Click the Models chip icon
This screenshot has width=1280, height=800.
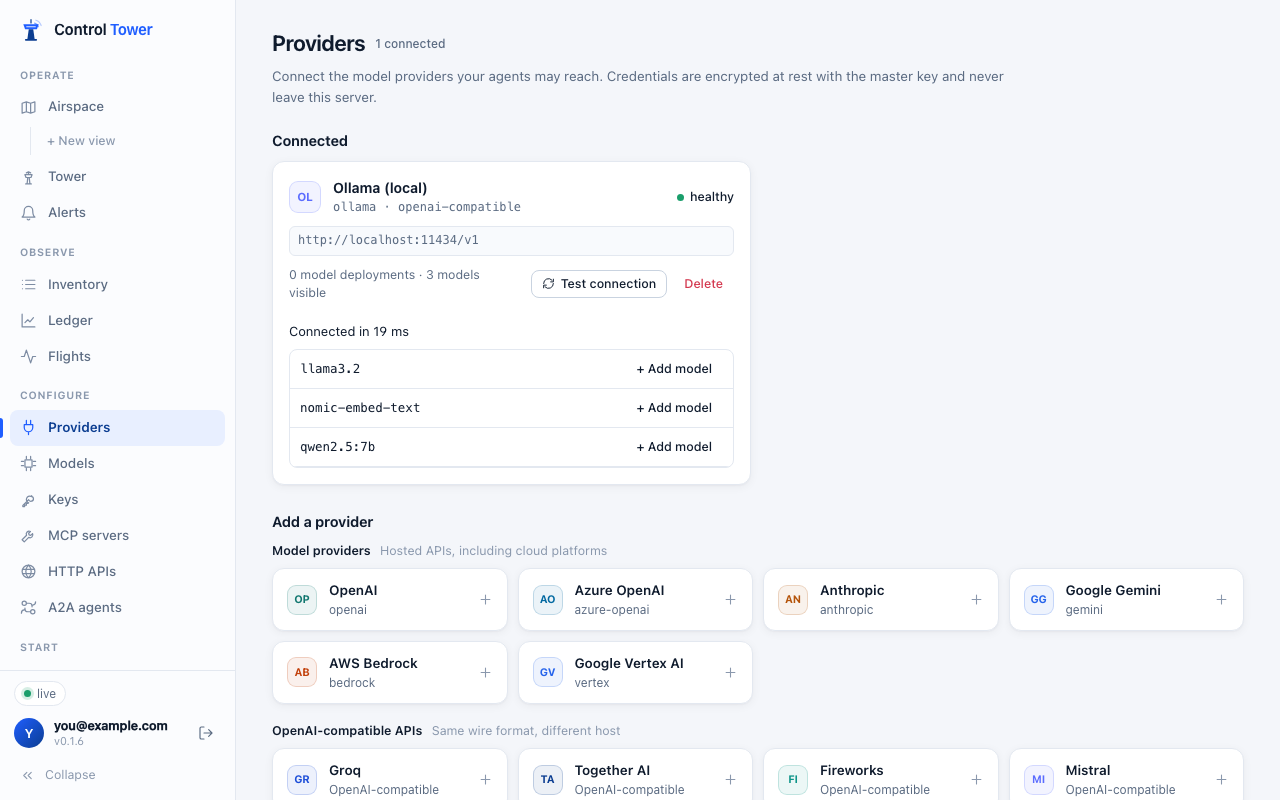(28, 464)
